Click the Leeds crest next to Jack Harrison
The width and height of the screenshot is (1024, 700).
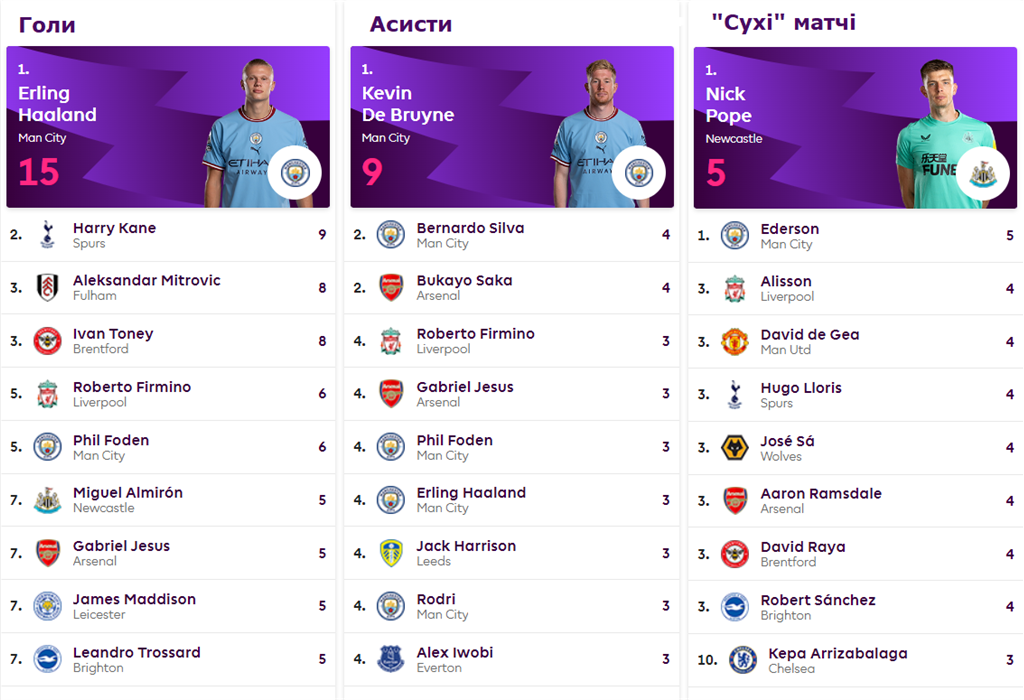point(391,553)
